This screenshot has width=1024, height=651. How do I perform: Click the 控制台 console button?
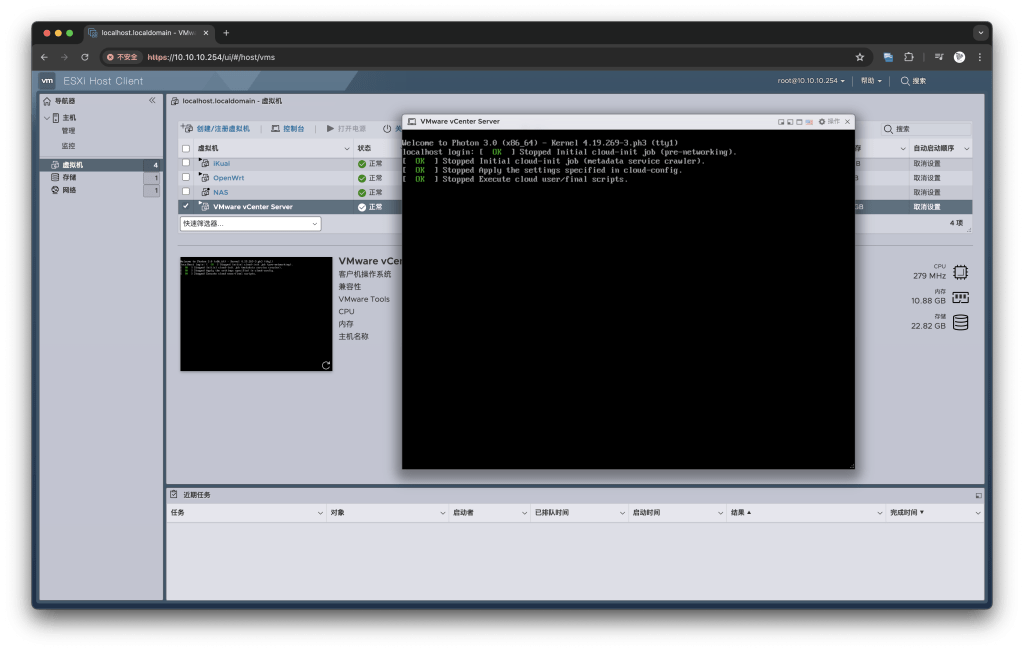click(288, 129)
